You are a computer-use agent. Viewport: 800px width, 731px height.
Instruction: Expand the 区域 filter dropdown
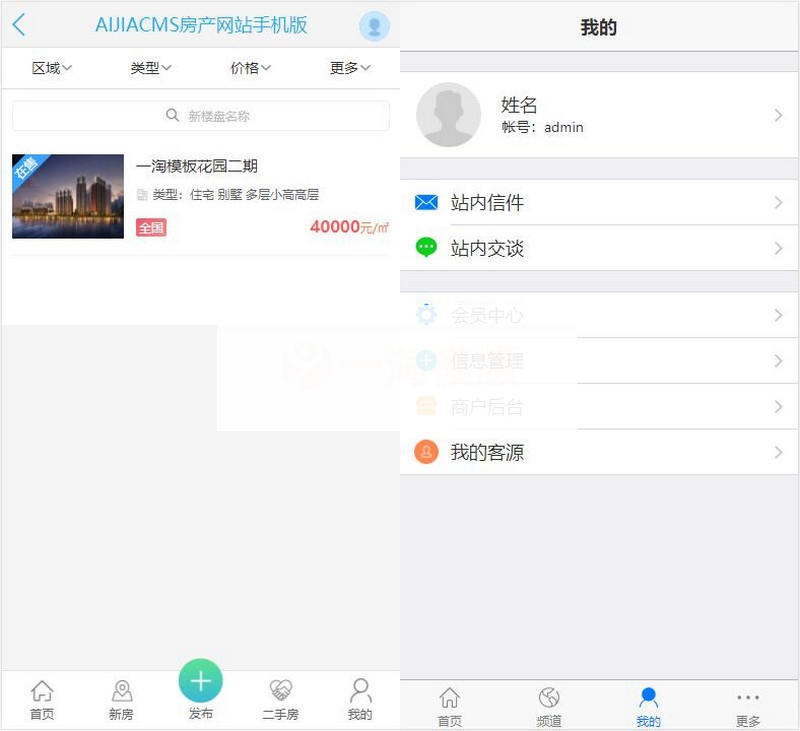coord(50,69)
